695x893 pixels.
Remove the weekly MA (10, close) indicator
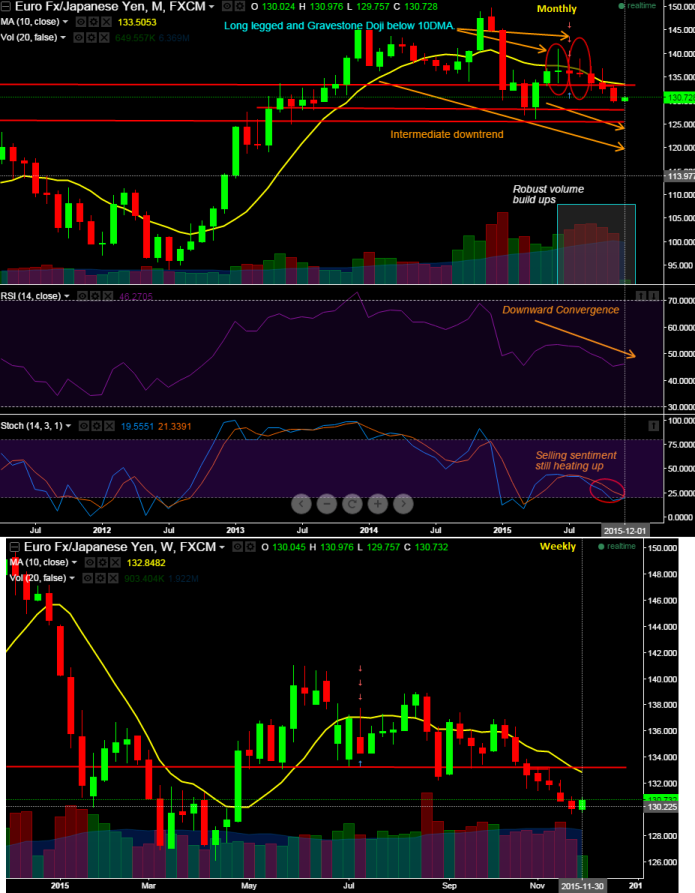(x=116, y=563)
